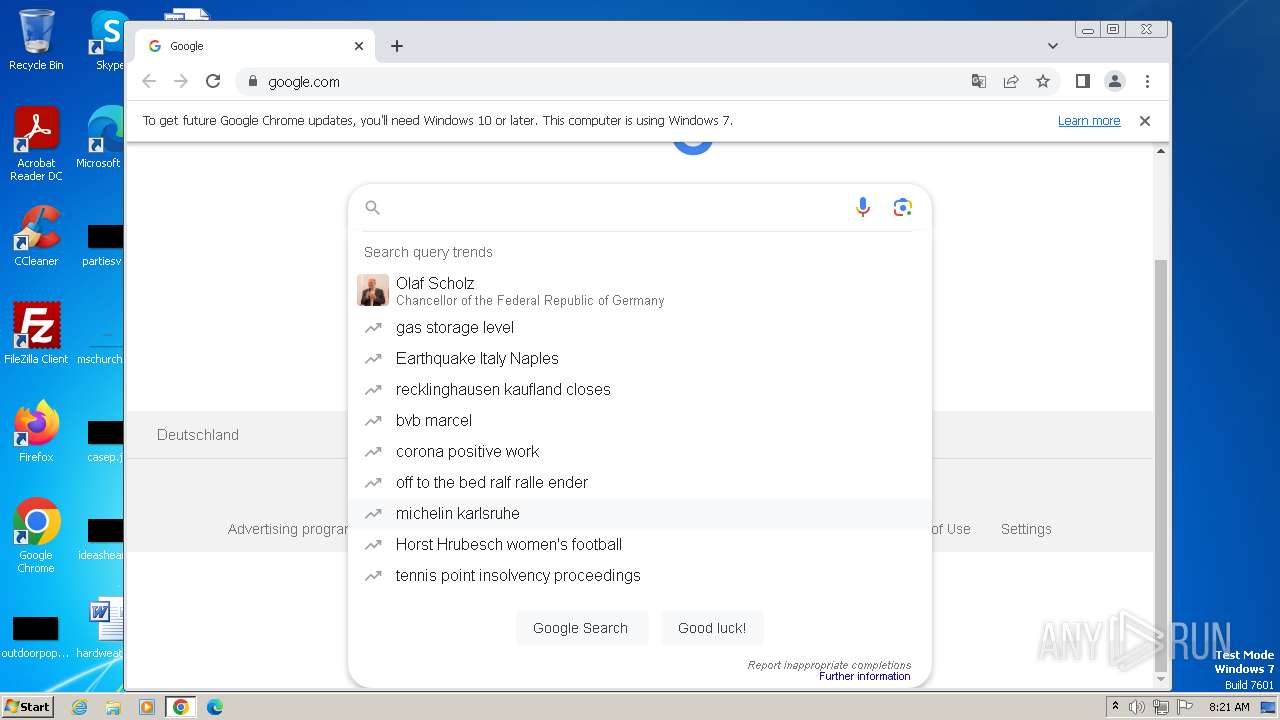This screenshot has height=720, width=1280.
Task: Open Chrome's three-dot menu
Action: click(1147, 81)
